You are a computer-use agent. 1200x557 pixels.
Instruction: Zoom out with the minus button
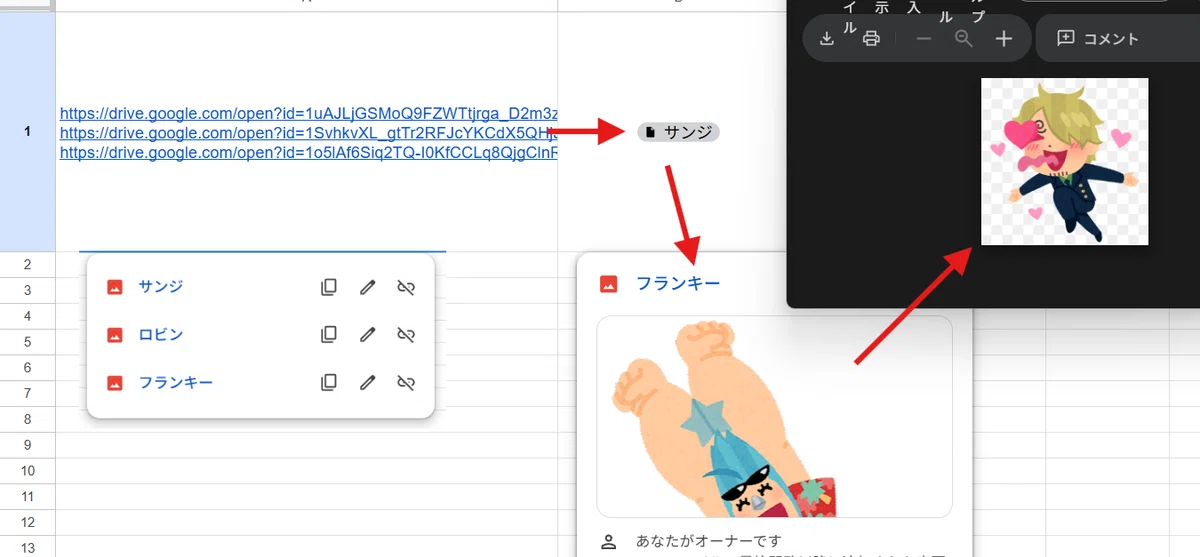[924, 39]
